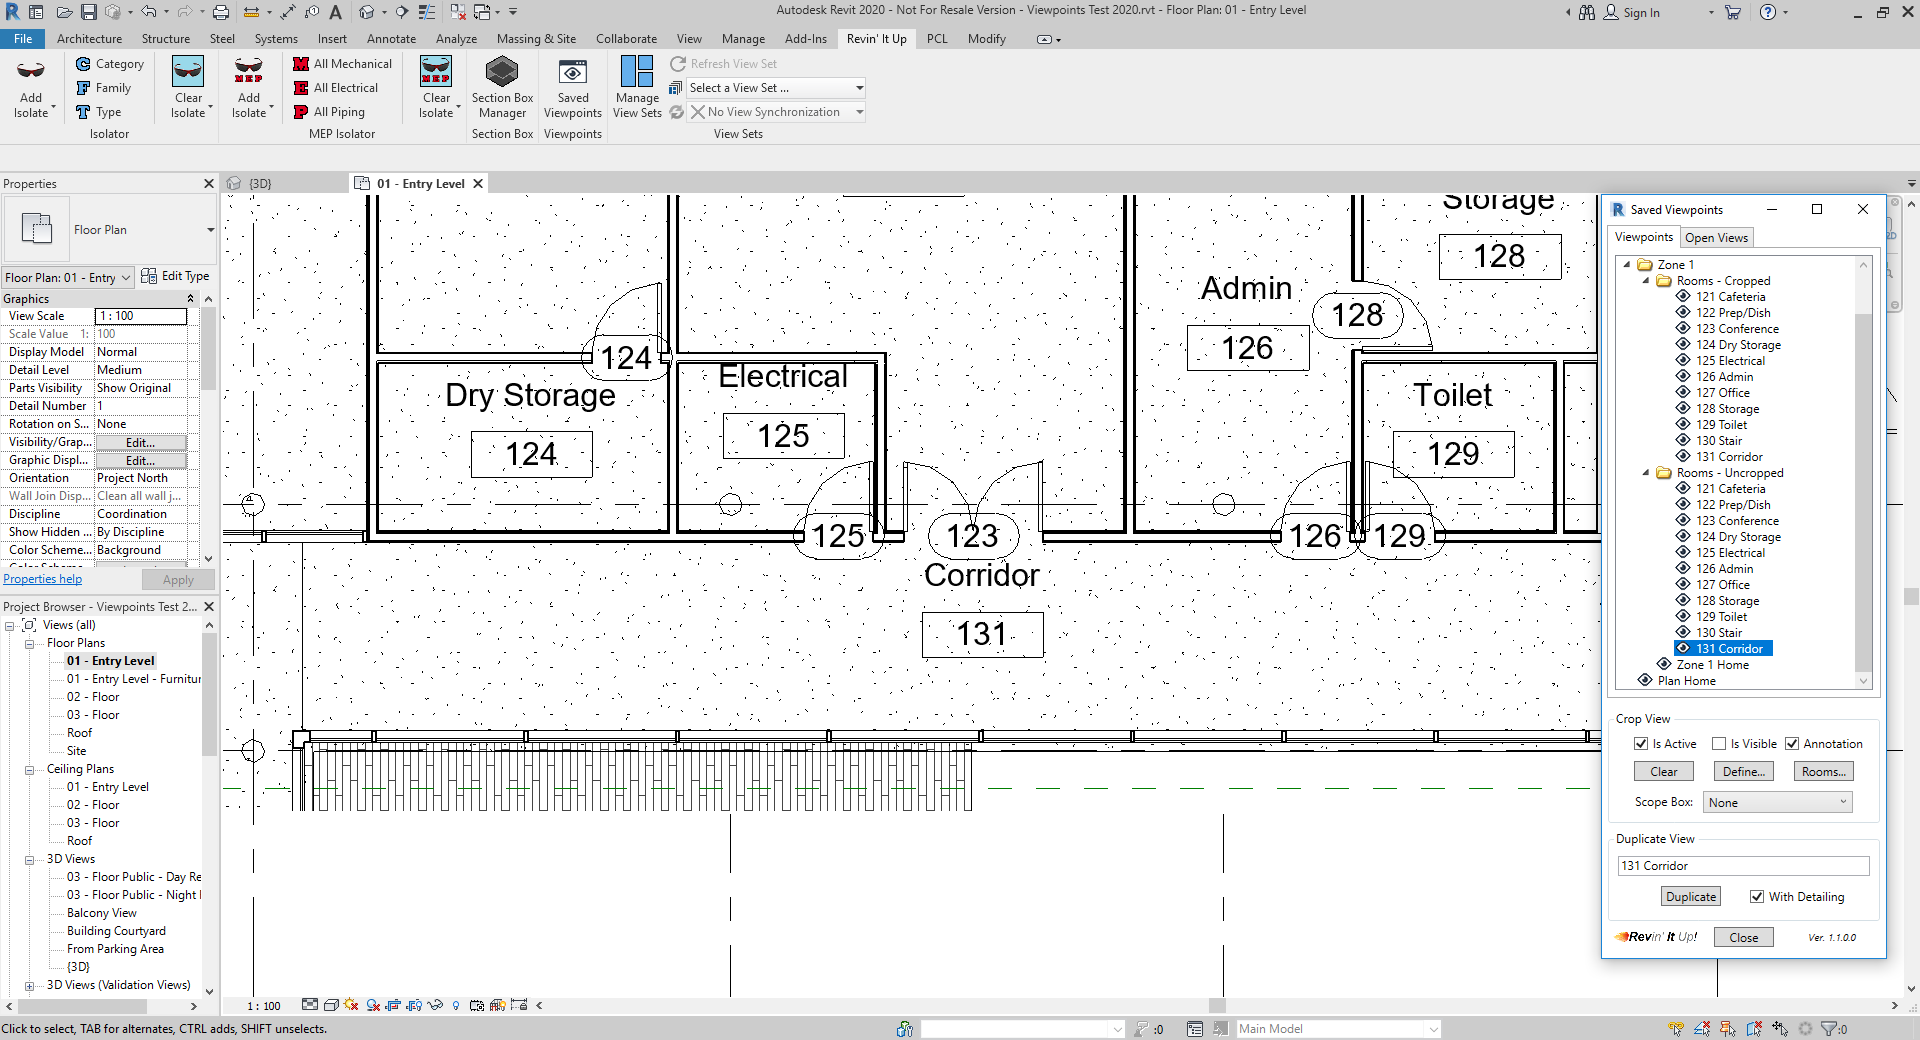Open the Properties help link

click(43, 579)
